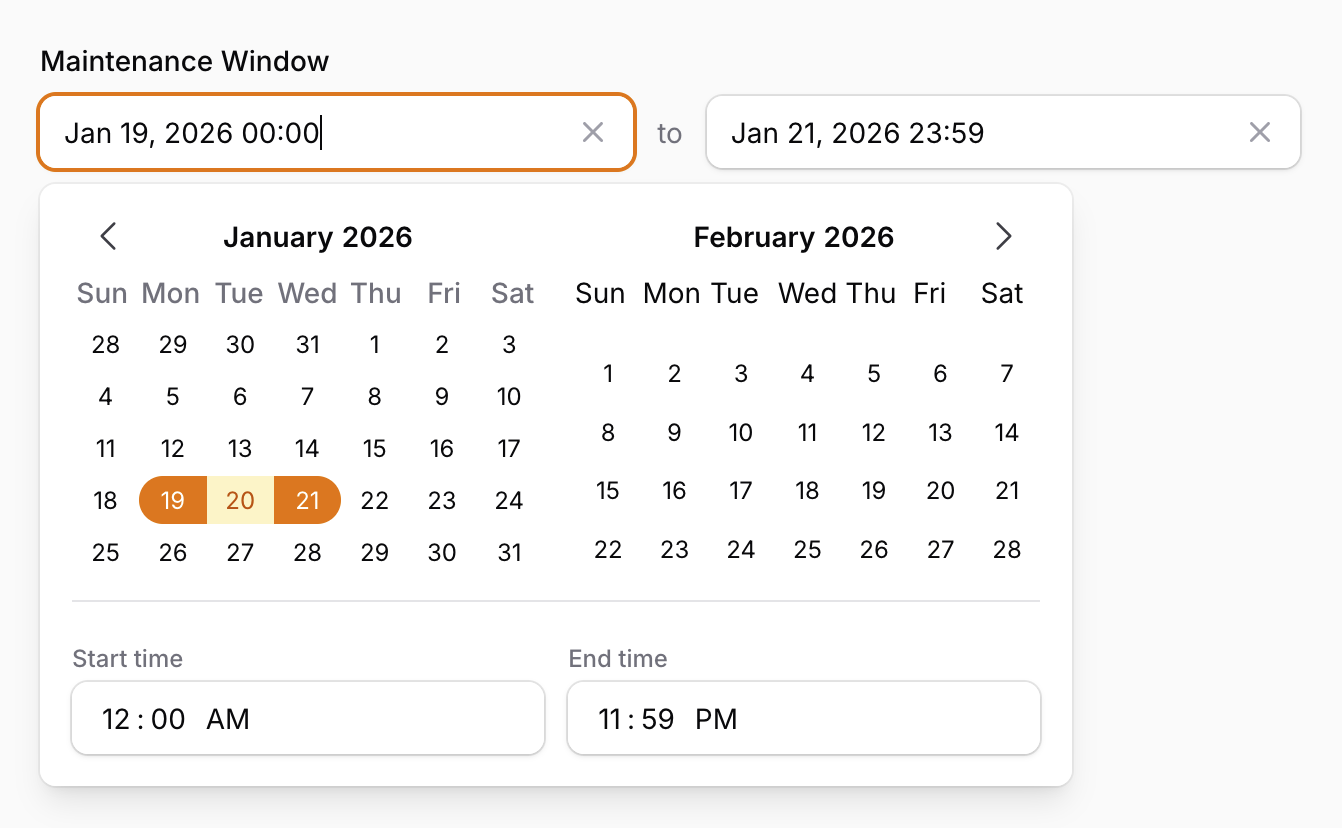Select January 5 on the calendar

[172, 396]
